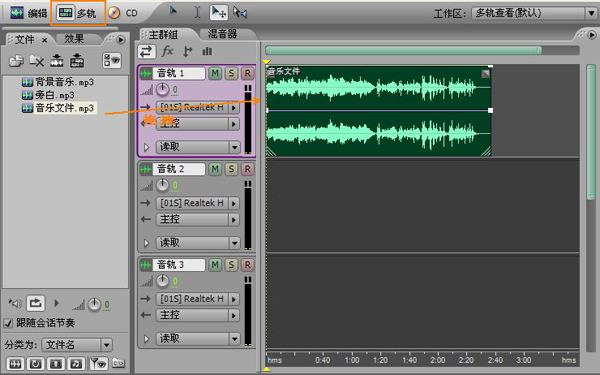Mute 音轨 3

click(x=215, y=264)
